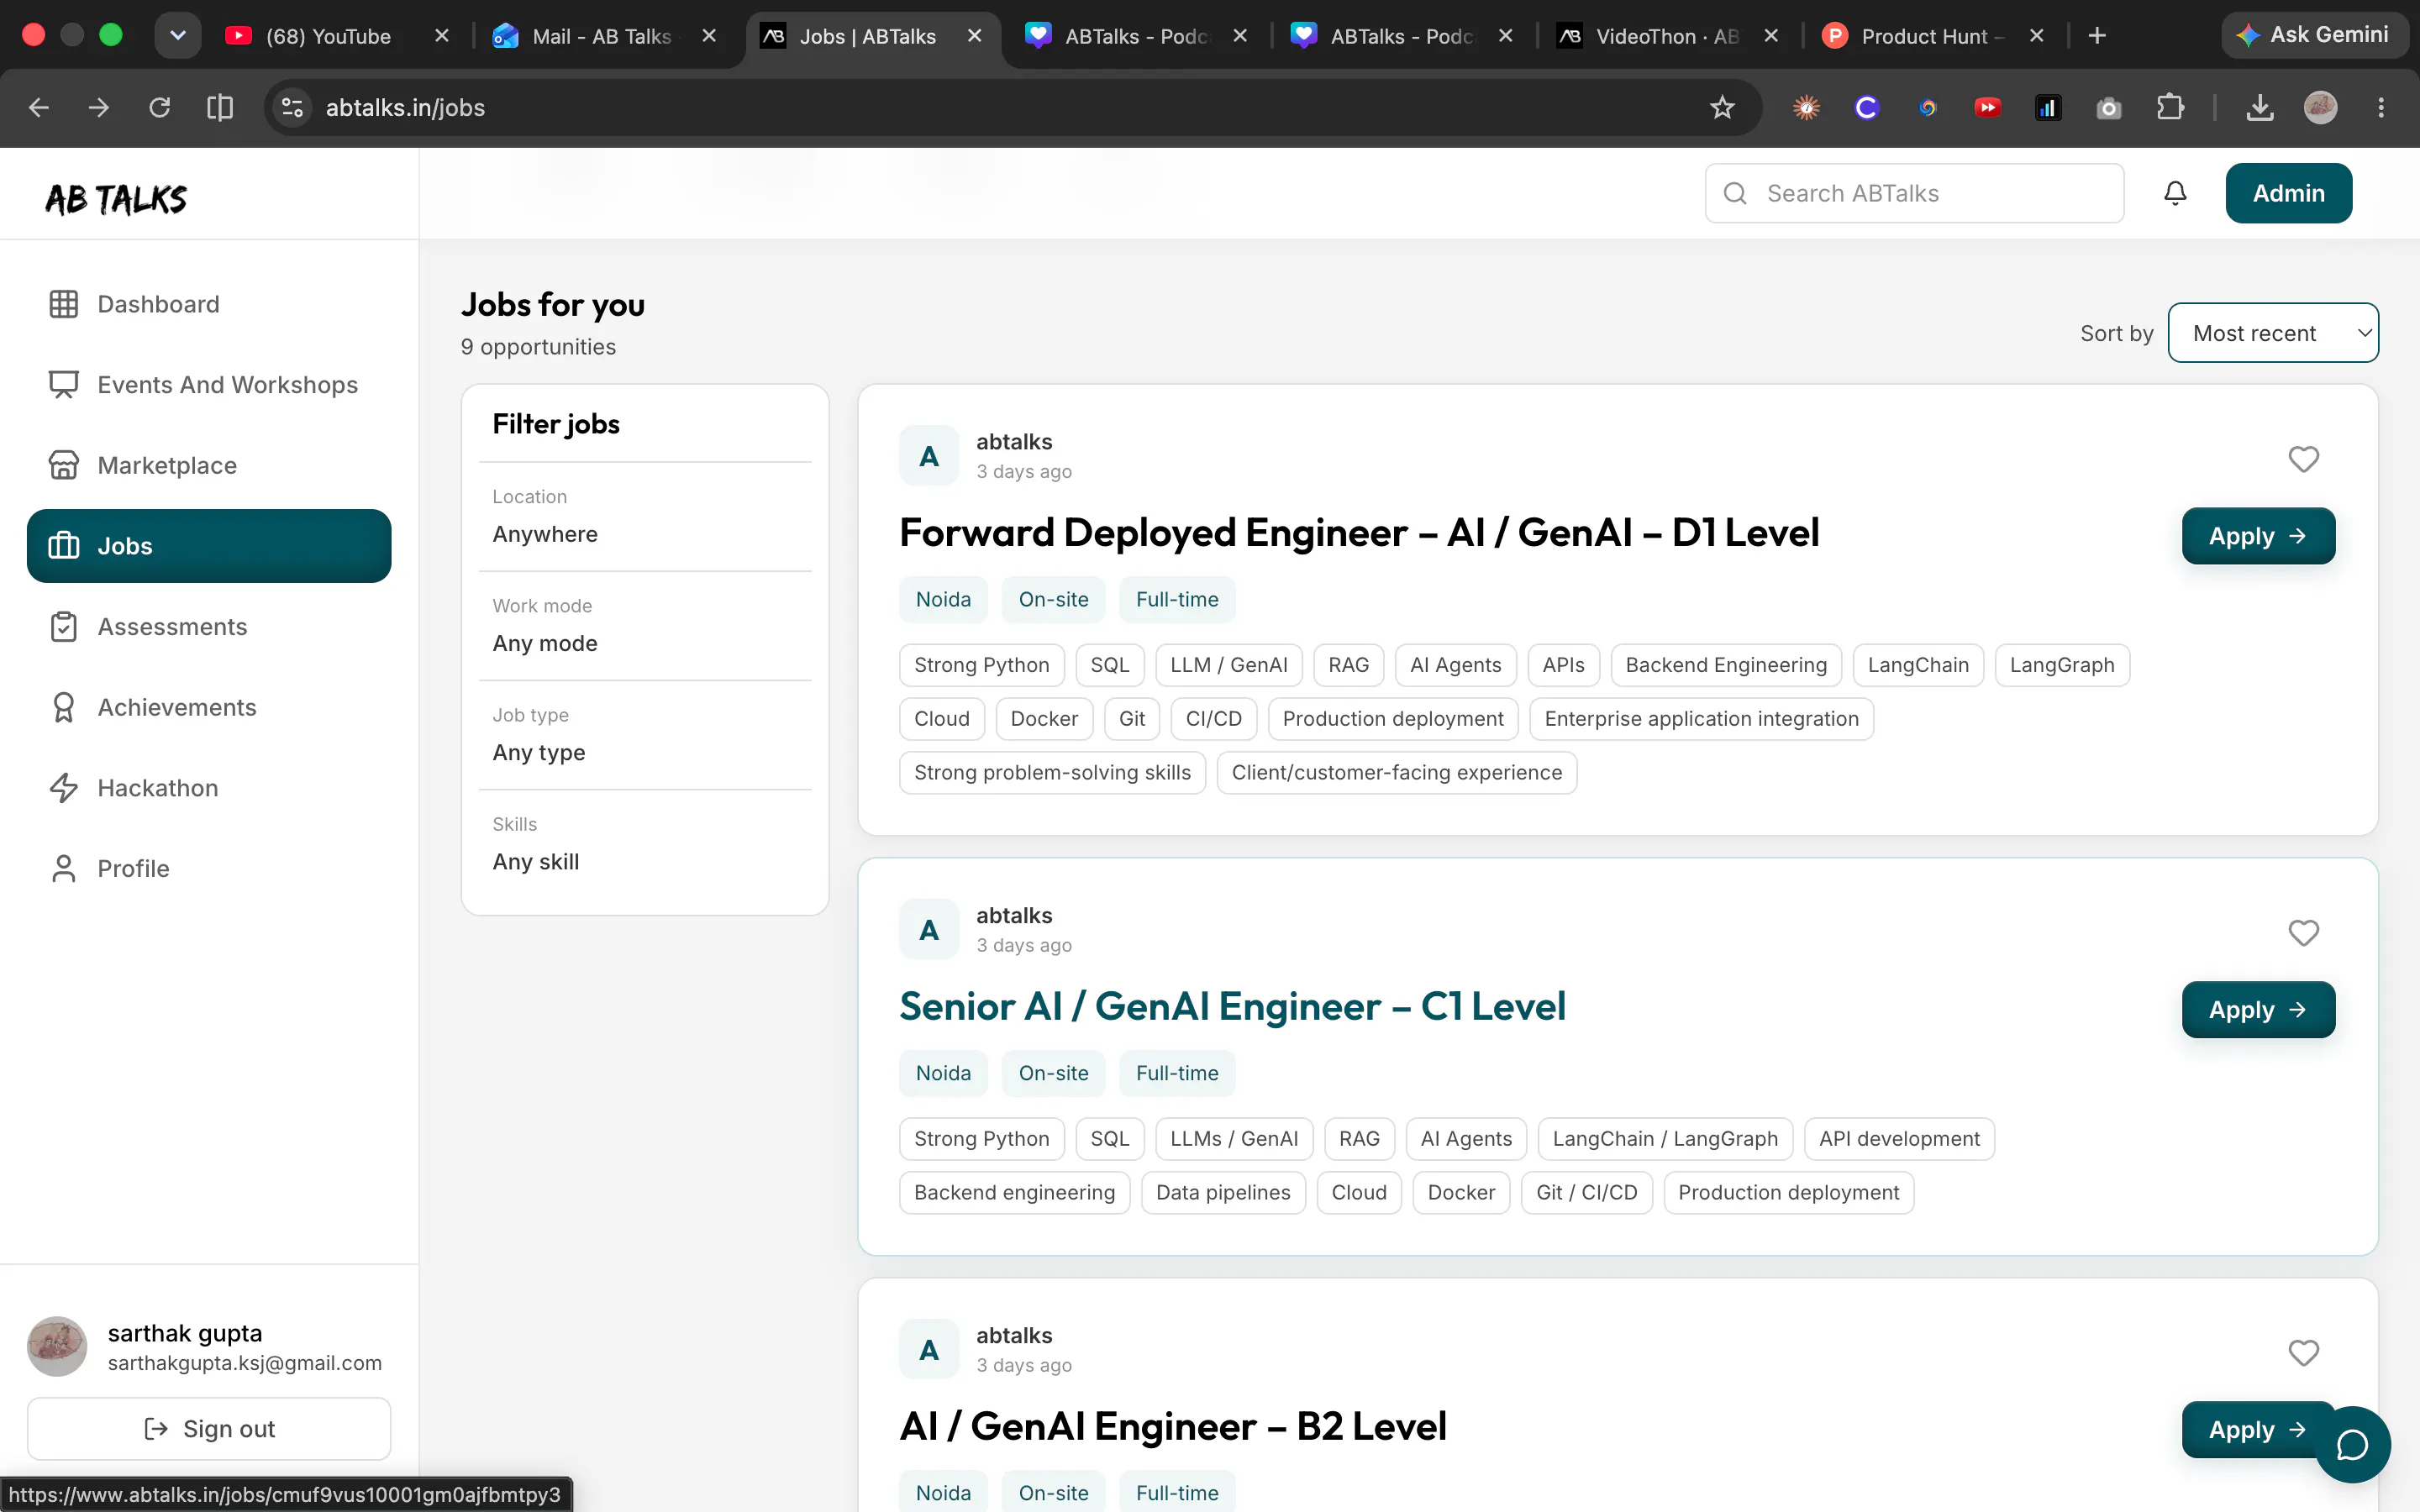This screenshot has height=1512, width=2420.
Task: Open the side panel split view icon
Action: [220, 107]
